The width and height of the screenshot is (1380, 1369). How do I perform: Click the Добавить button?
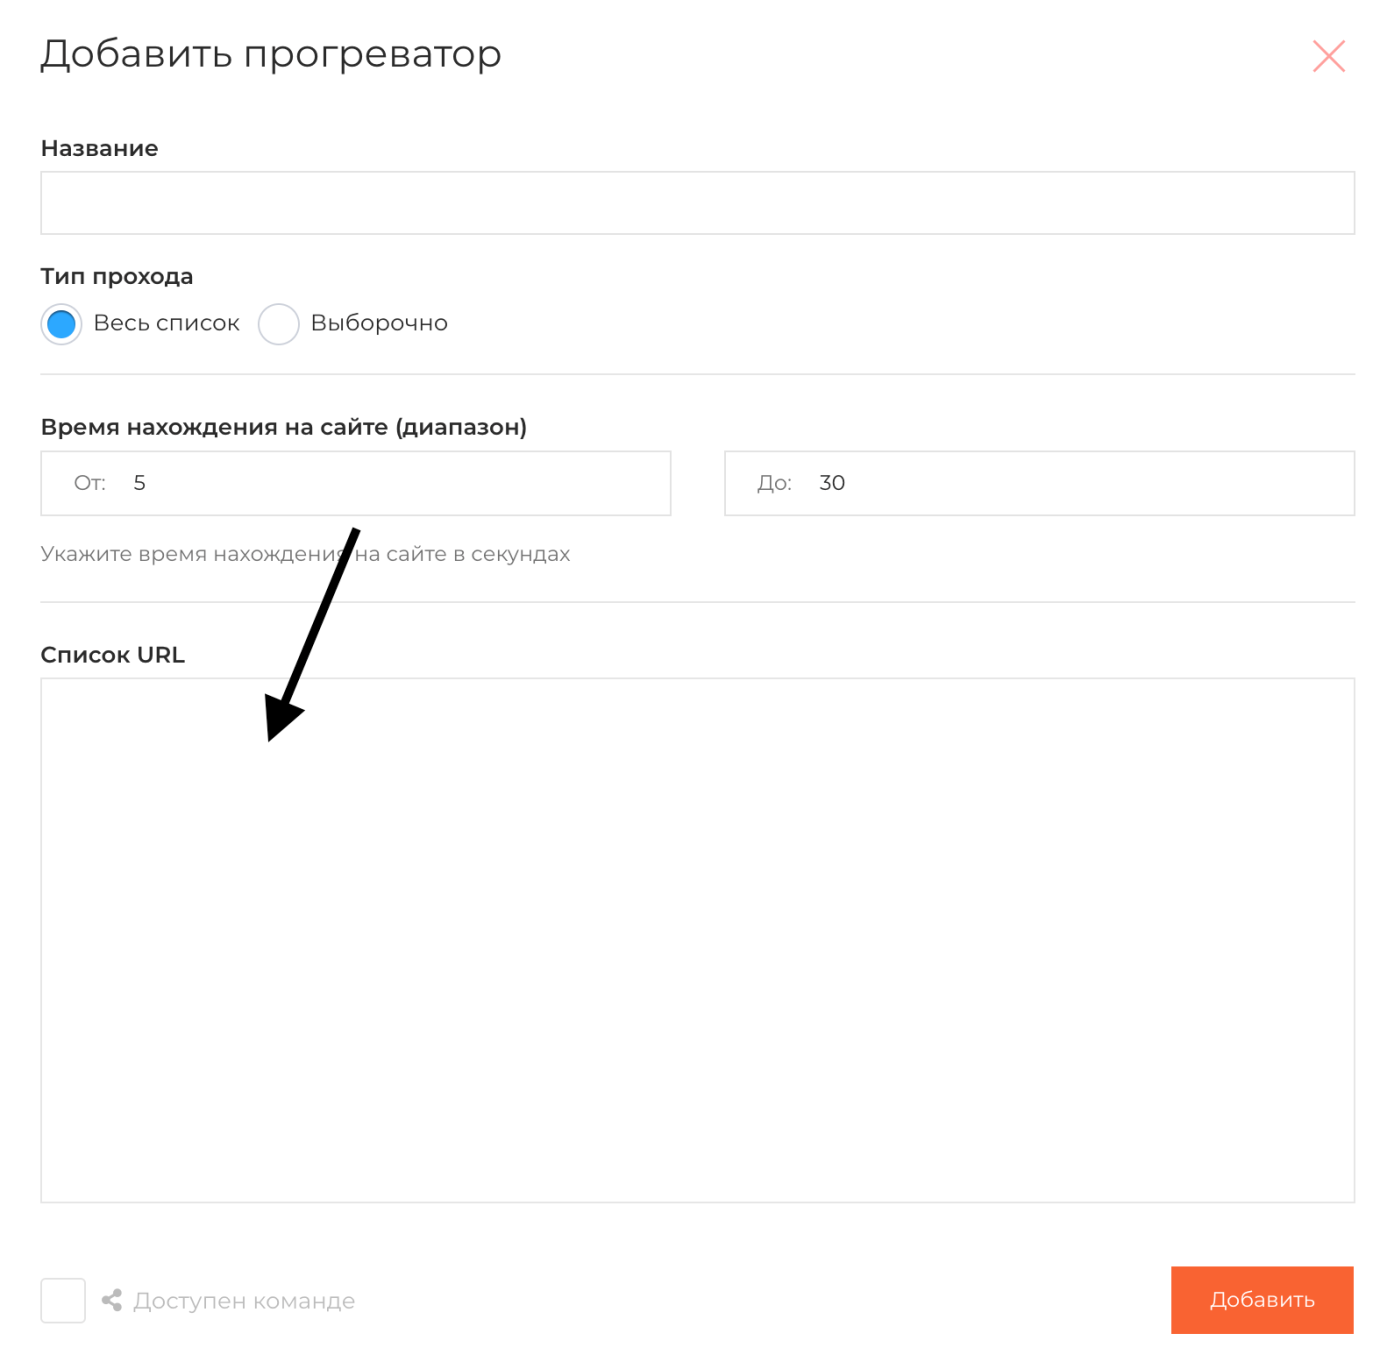pos(1262,1300)
